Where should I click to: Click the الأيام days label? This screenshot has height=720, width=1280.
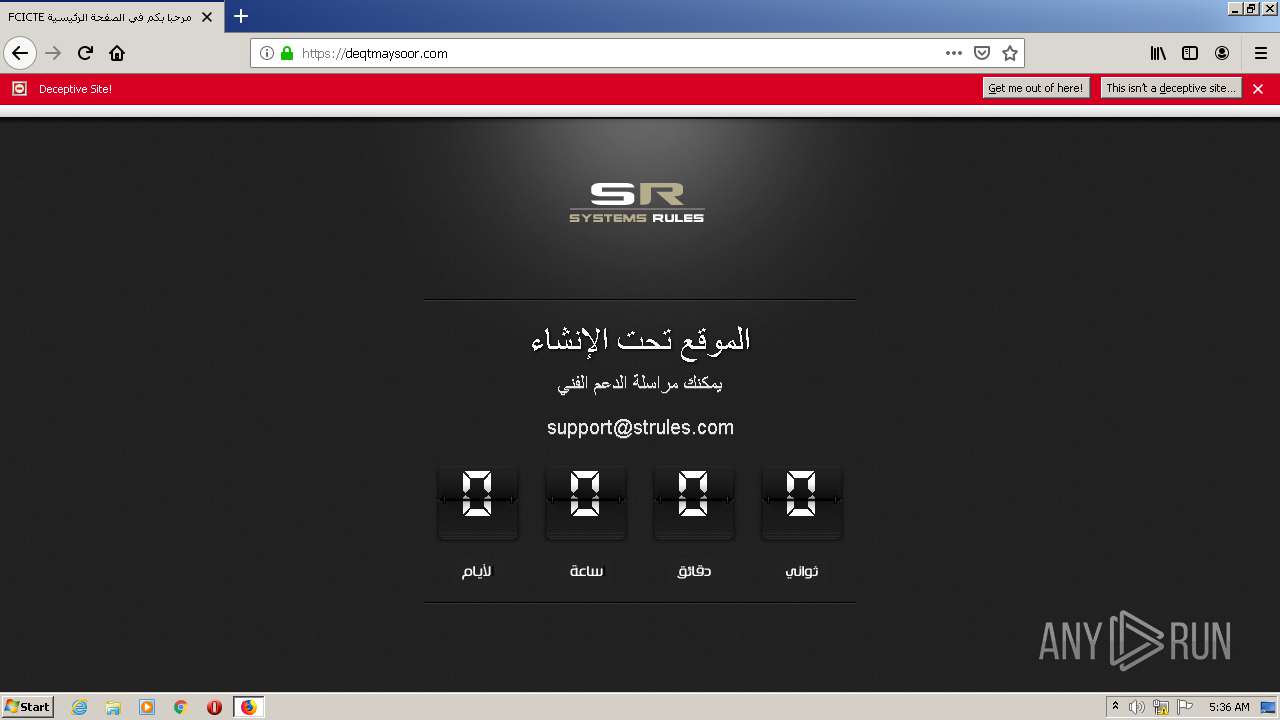477,571
